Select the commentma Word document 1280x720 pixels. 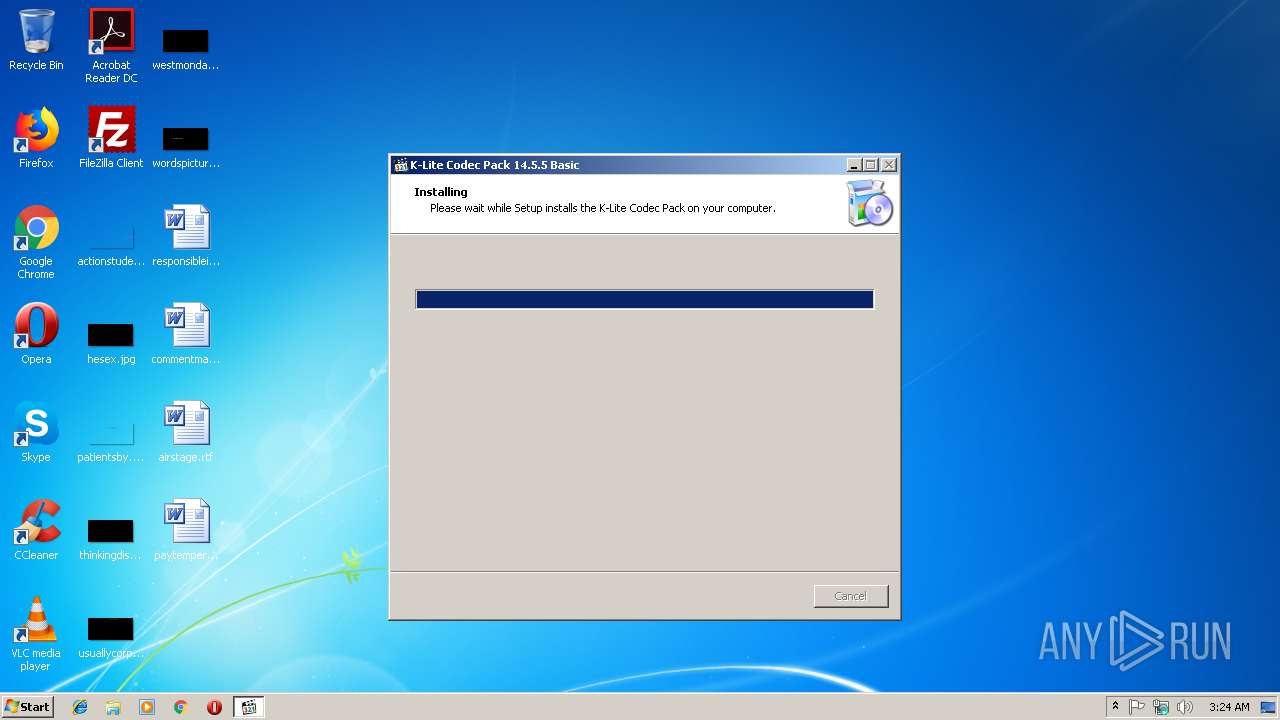(x=186, y=334)
